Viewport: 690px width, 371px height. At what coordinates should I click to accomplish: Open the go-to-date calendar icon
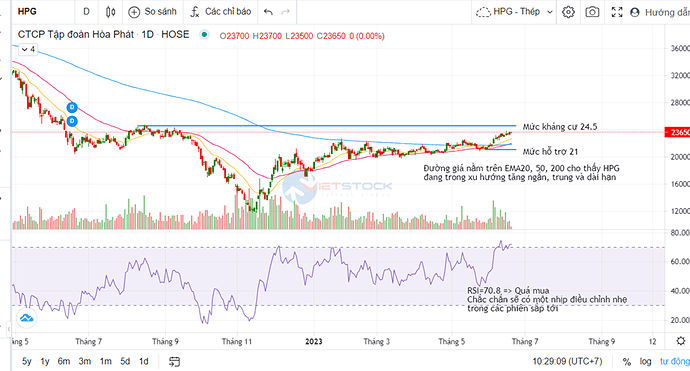tap(175, 362)
